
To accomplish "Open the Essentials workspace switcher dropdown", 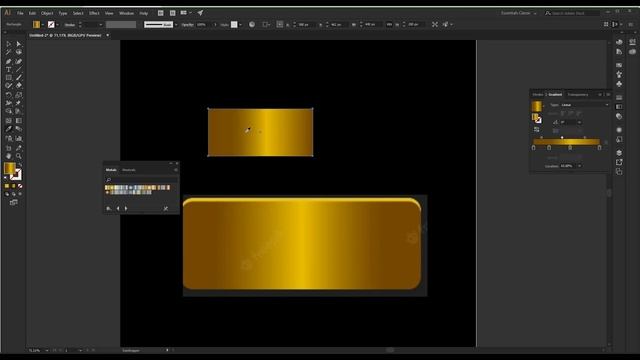I will (519, 13).
